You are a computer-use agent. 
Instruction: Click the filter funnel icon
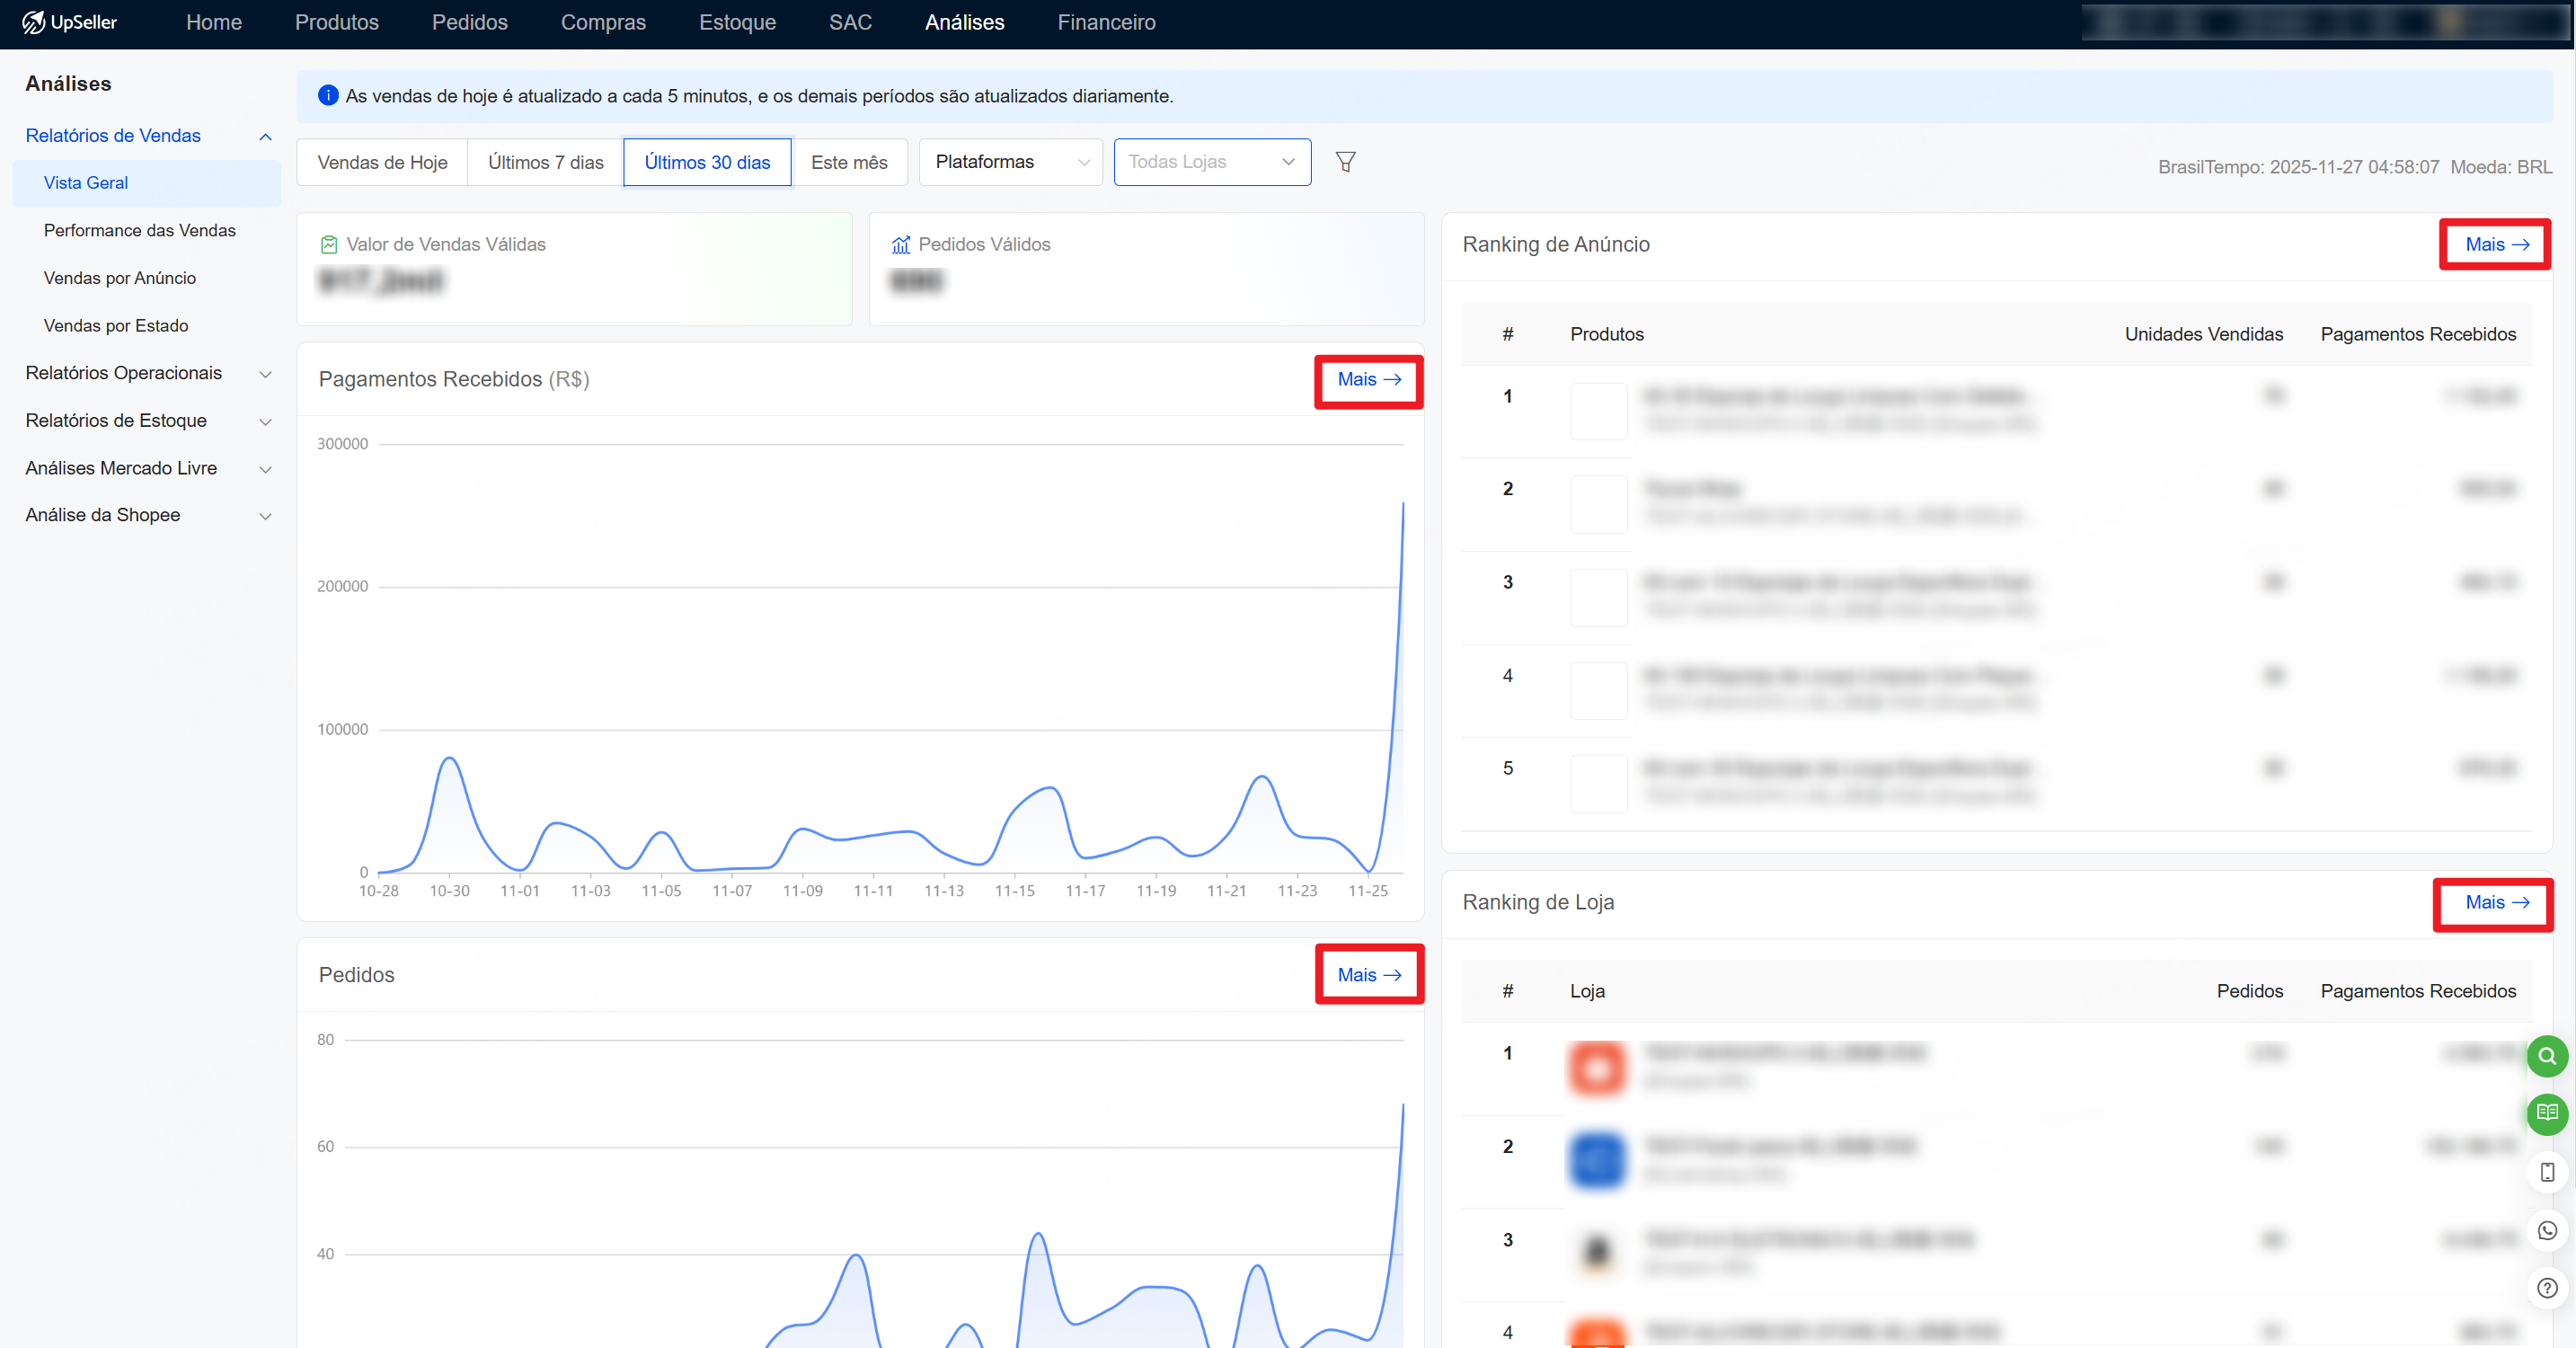coord(1345,162)
